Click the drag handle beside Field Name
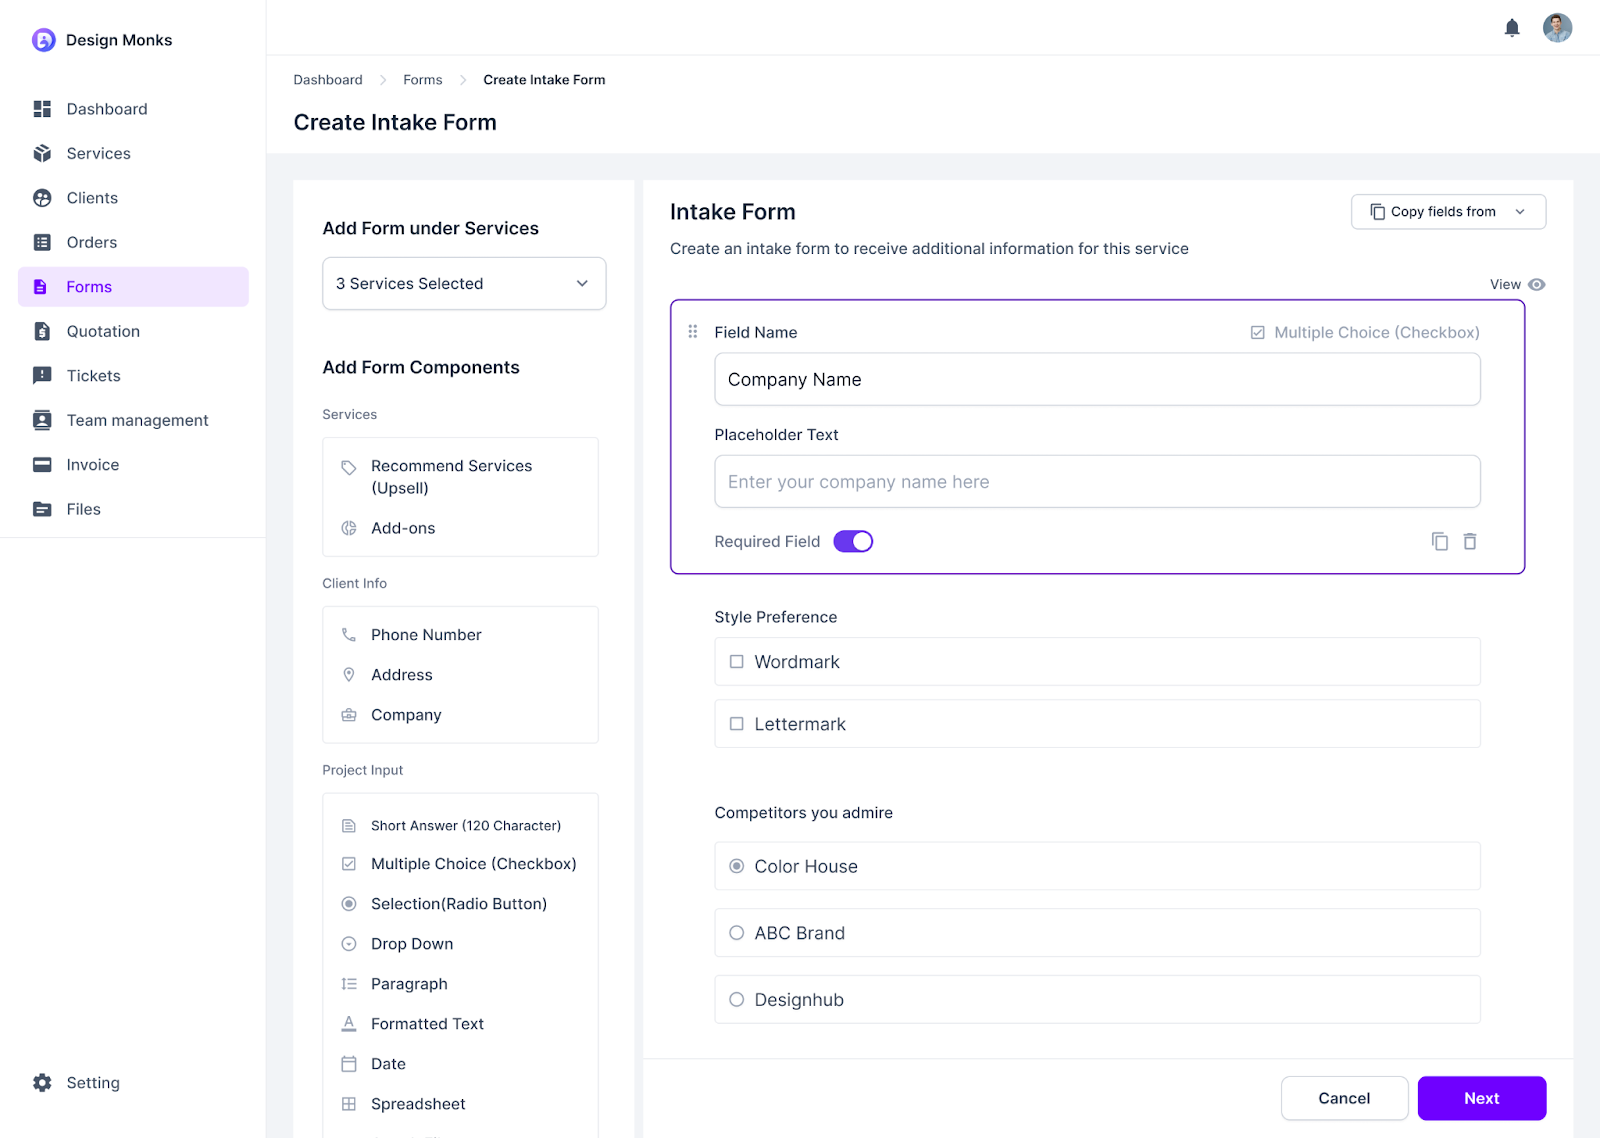 coord(693,332)
